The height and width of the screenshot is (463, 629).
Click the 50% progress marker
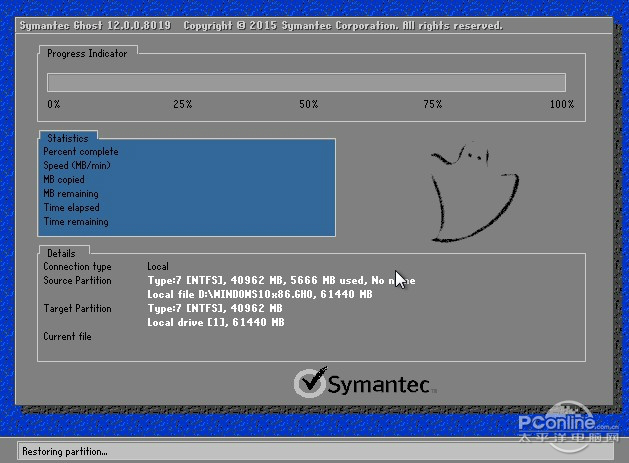pyautogui.click(x=308, y=104)
